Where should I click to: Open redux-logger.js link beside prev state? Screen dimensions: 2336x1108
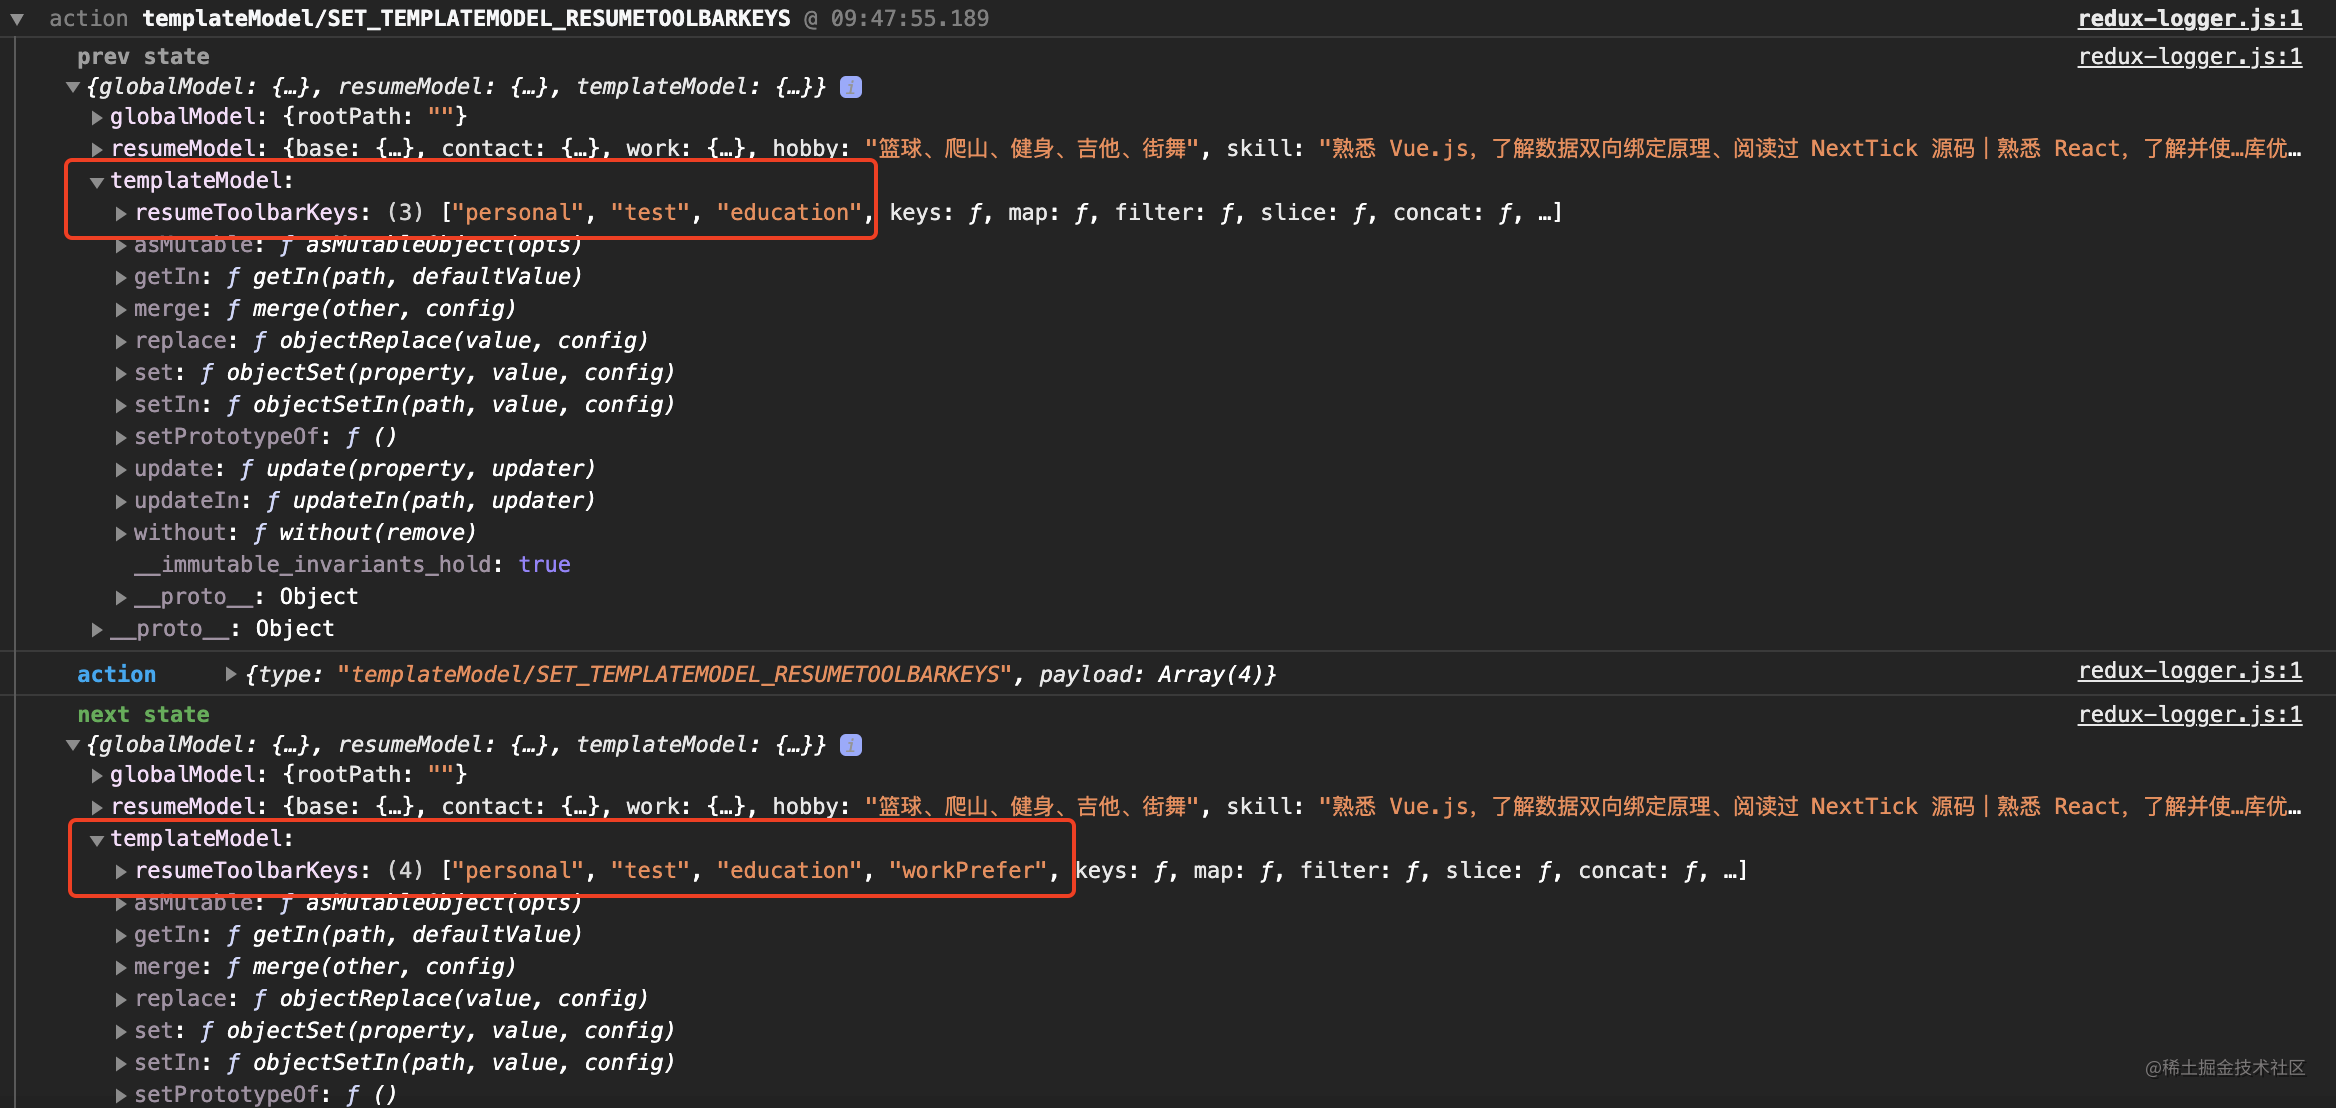click(x=2189, y=56)
